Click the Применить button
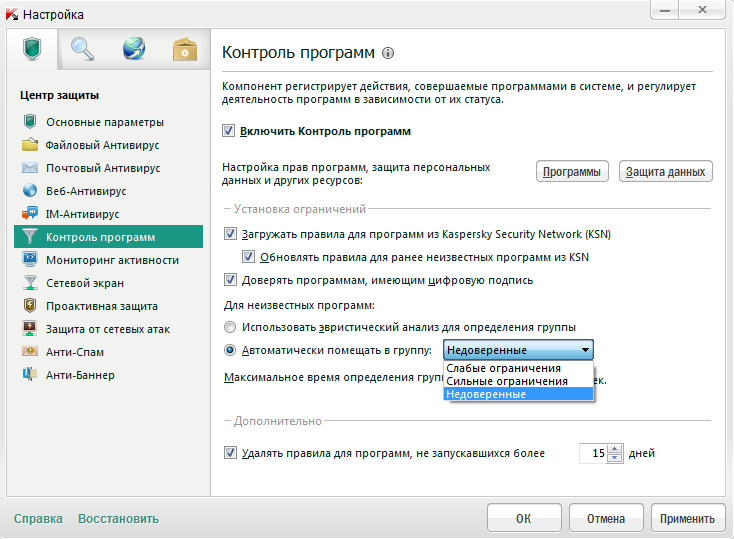Screen dimensions: 734x539 click(687, 518)
